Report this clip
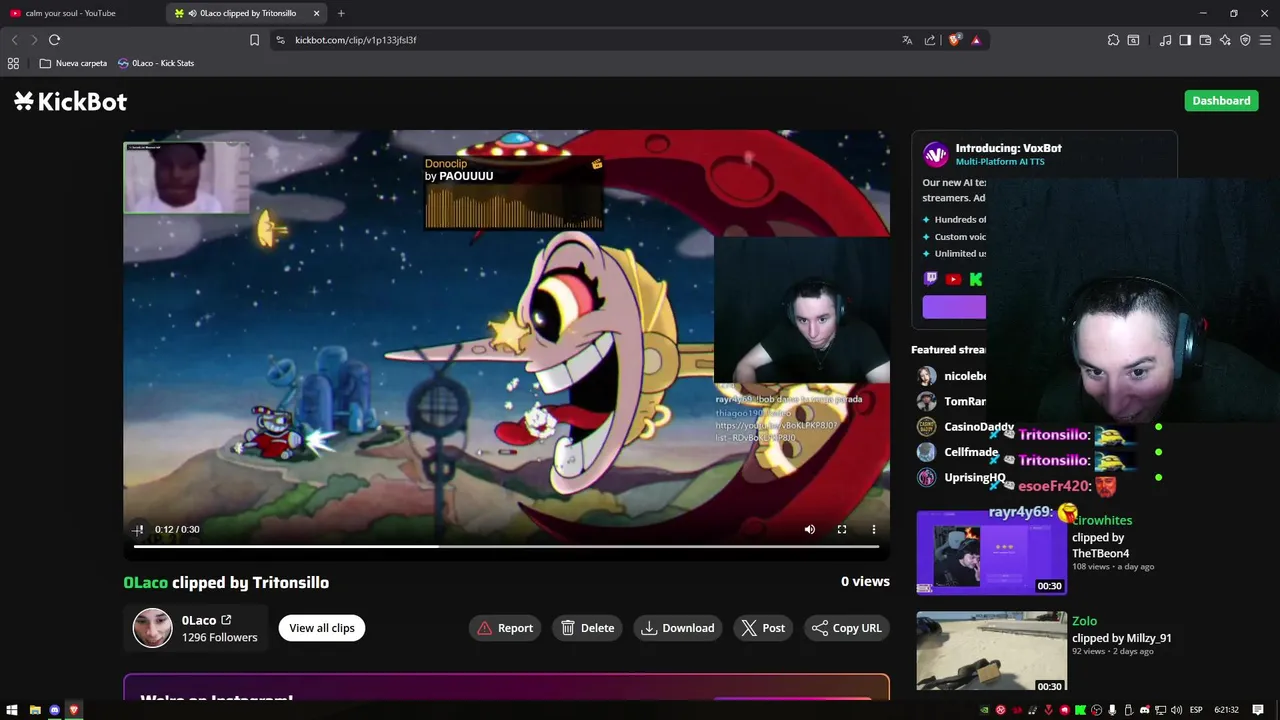Viewport: 1280px width, 720px height. pos(505,628)
